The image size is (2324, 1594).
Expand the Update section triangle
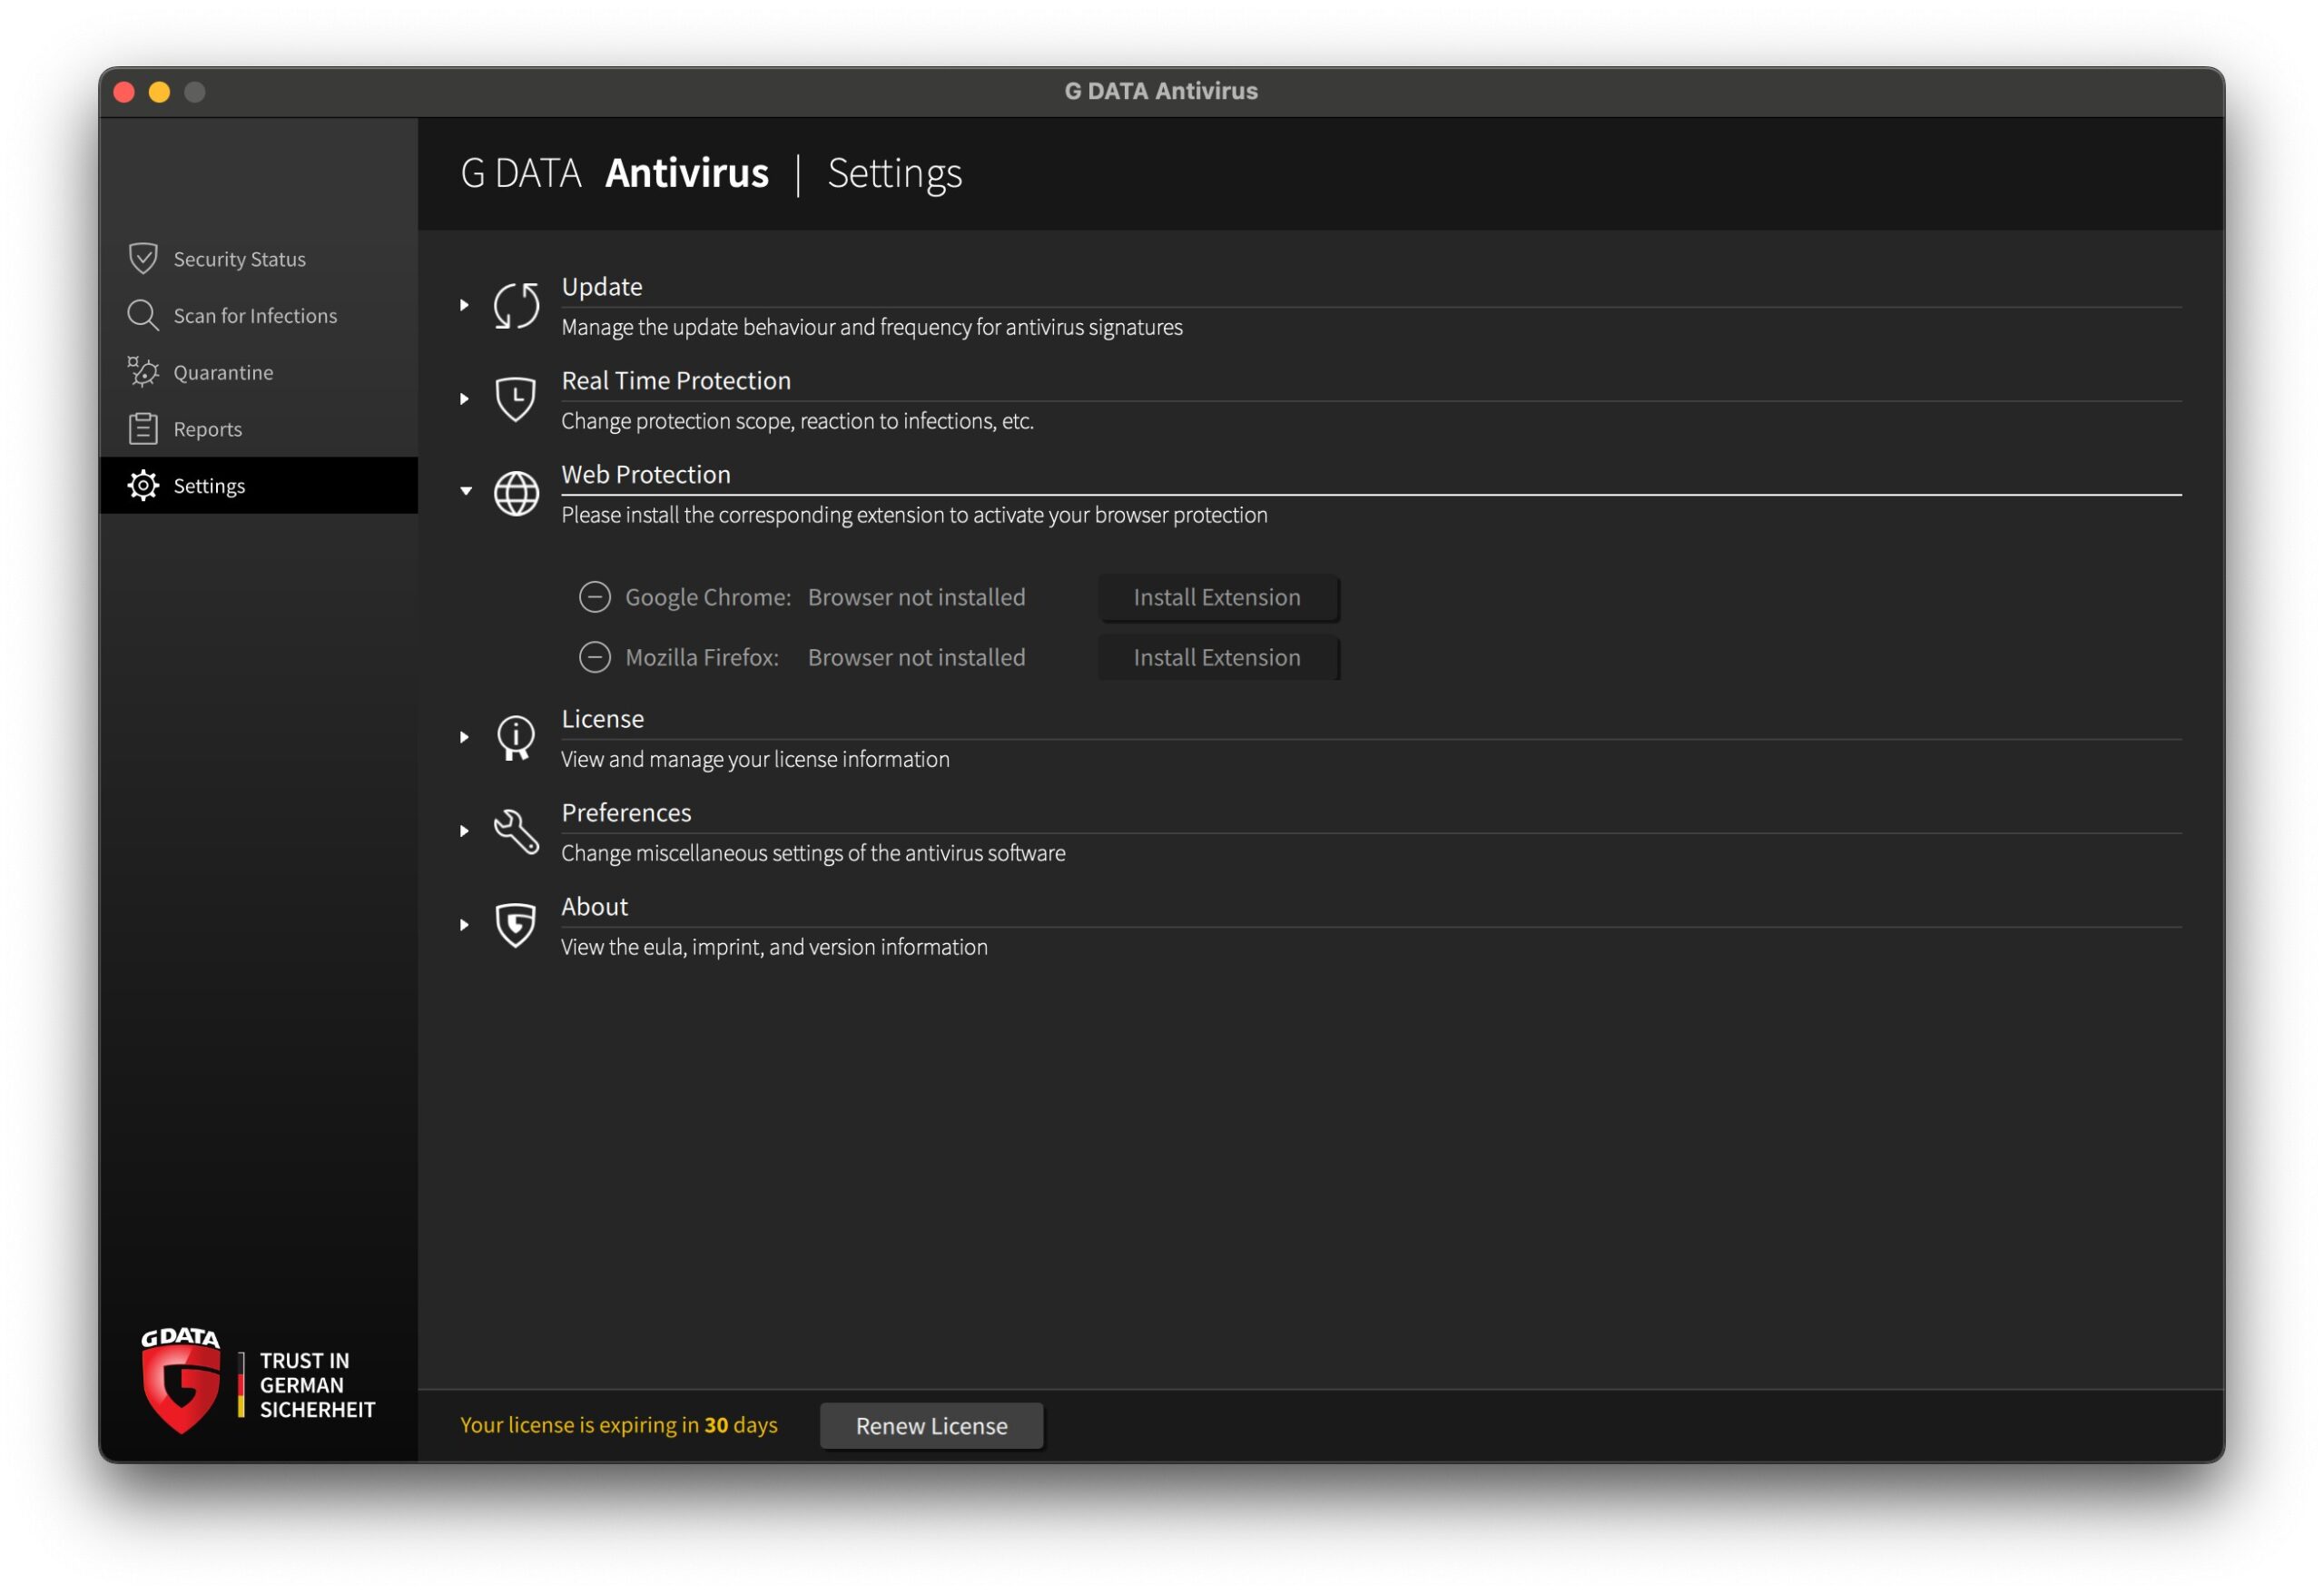tap(464, 305)
